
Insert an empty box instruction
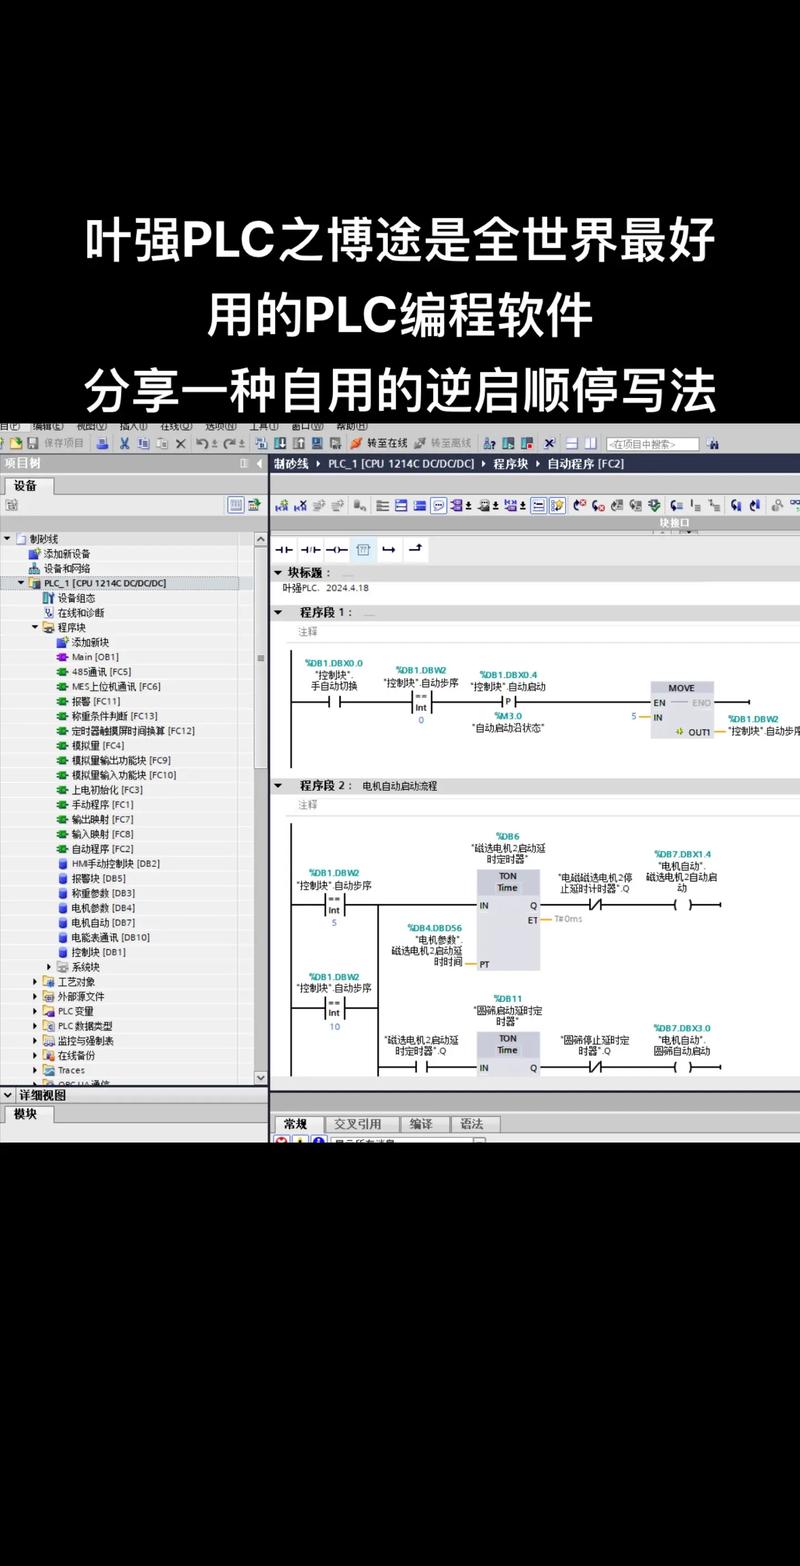pos(363,548)
